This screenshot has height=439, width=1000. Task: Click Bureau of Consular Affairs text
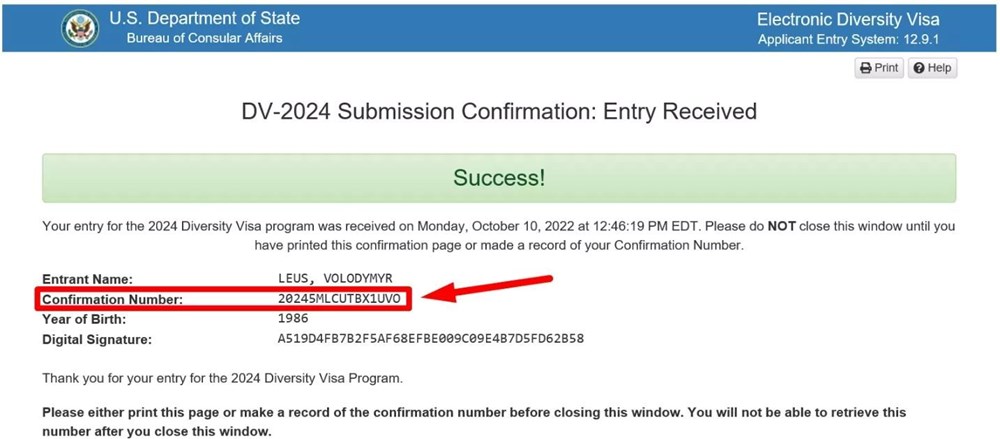tap(204, 38)
